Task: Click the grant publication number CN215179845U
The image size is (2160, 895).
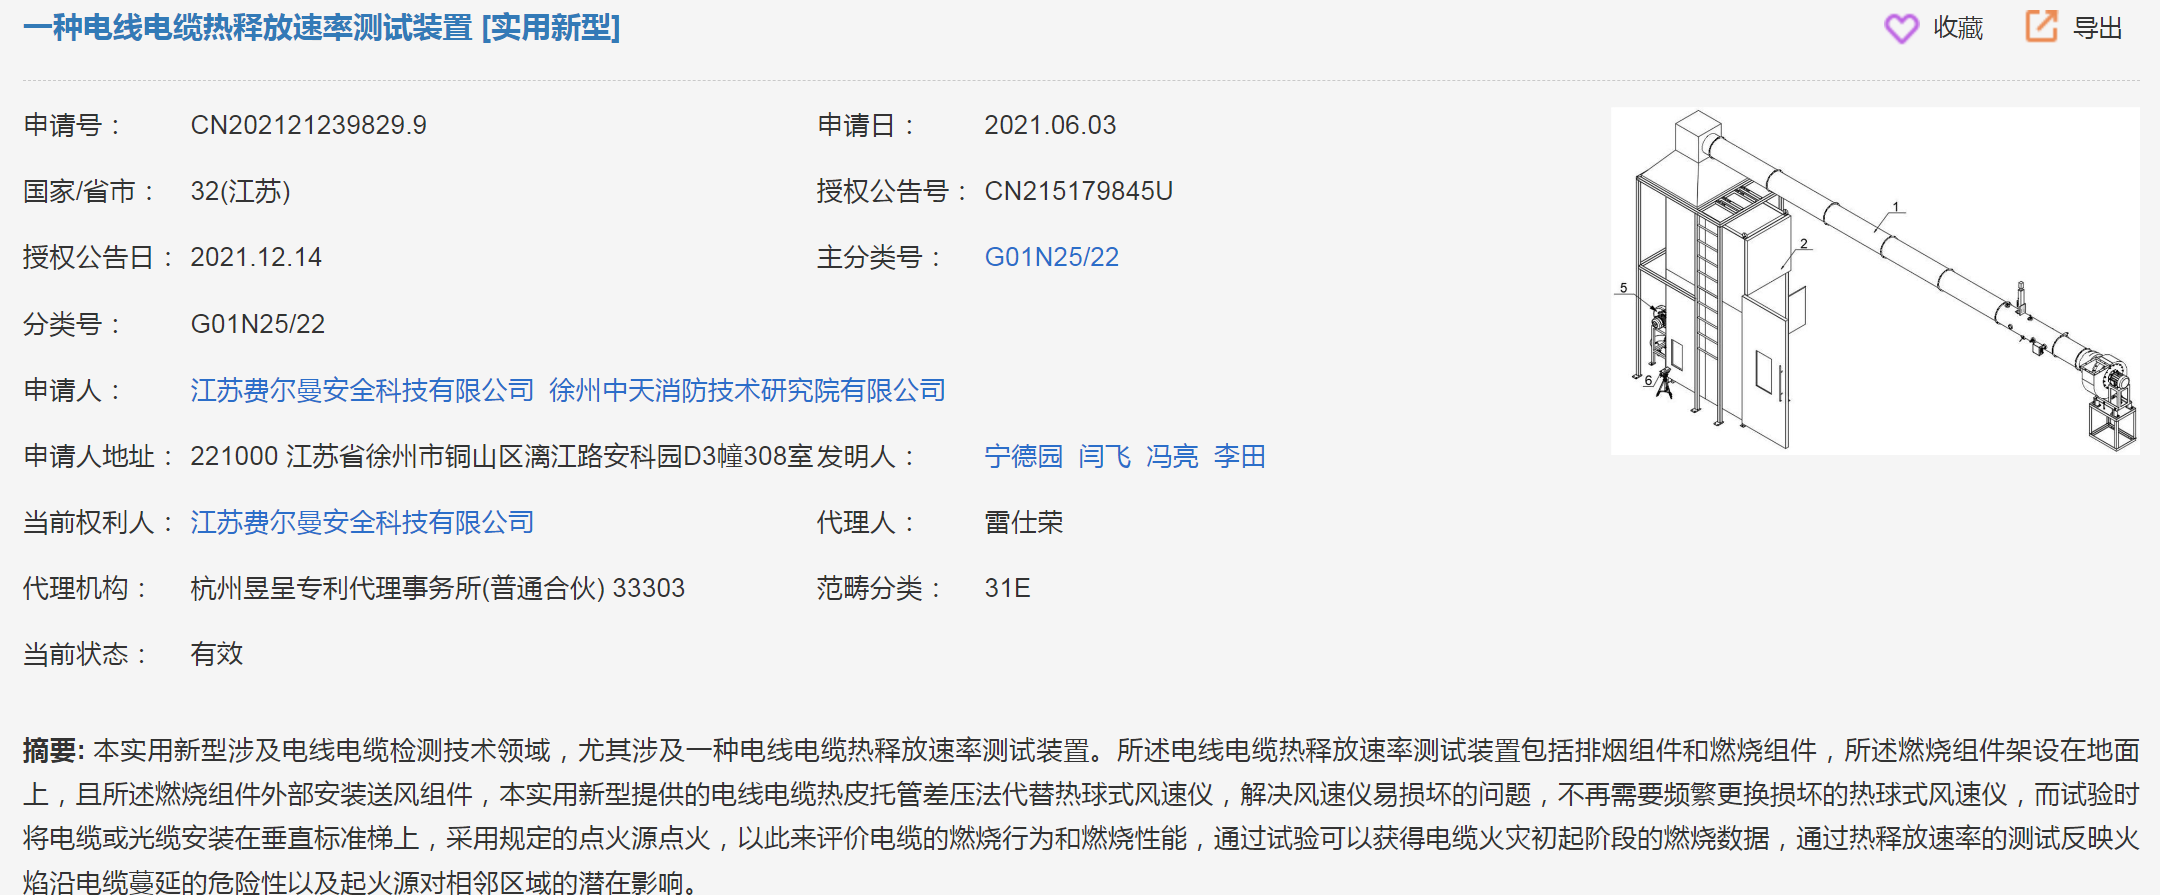Action: [x=1078, y=191]
